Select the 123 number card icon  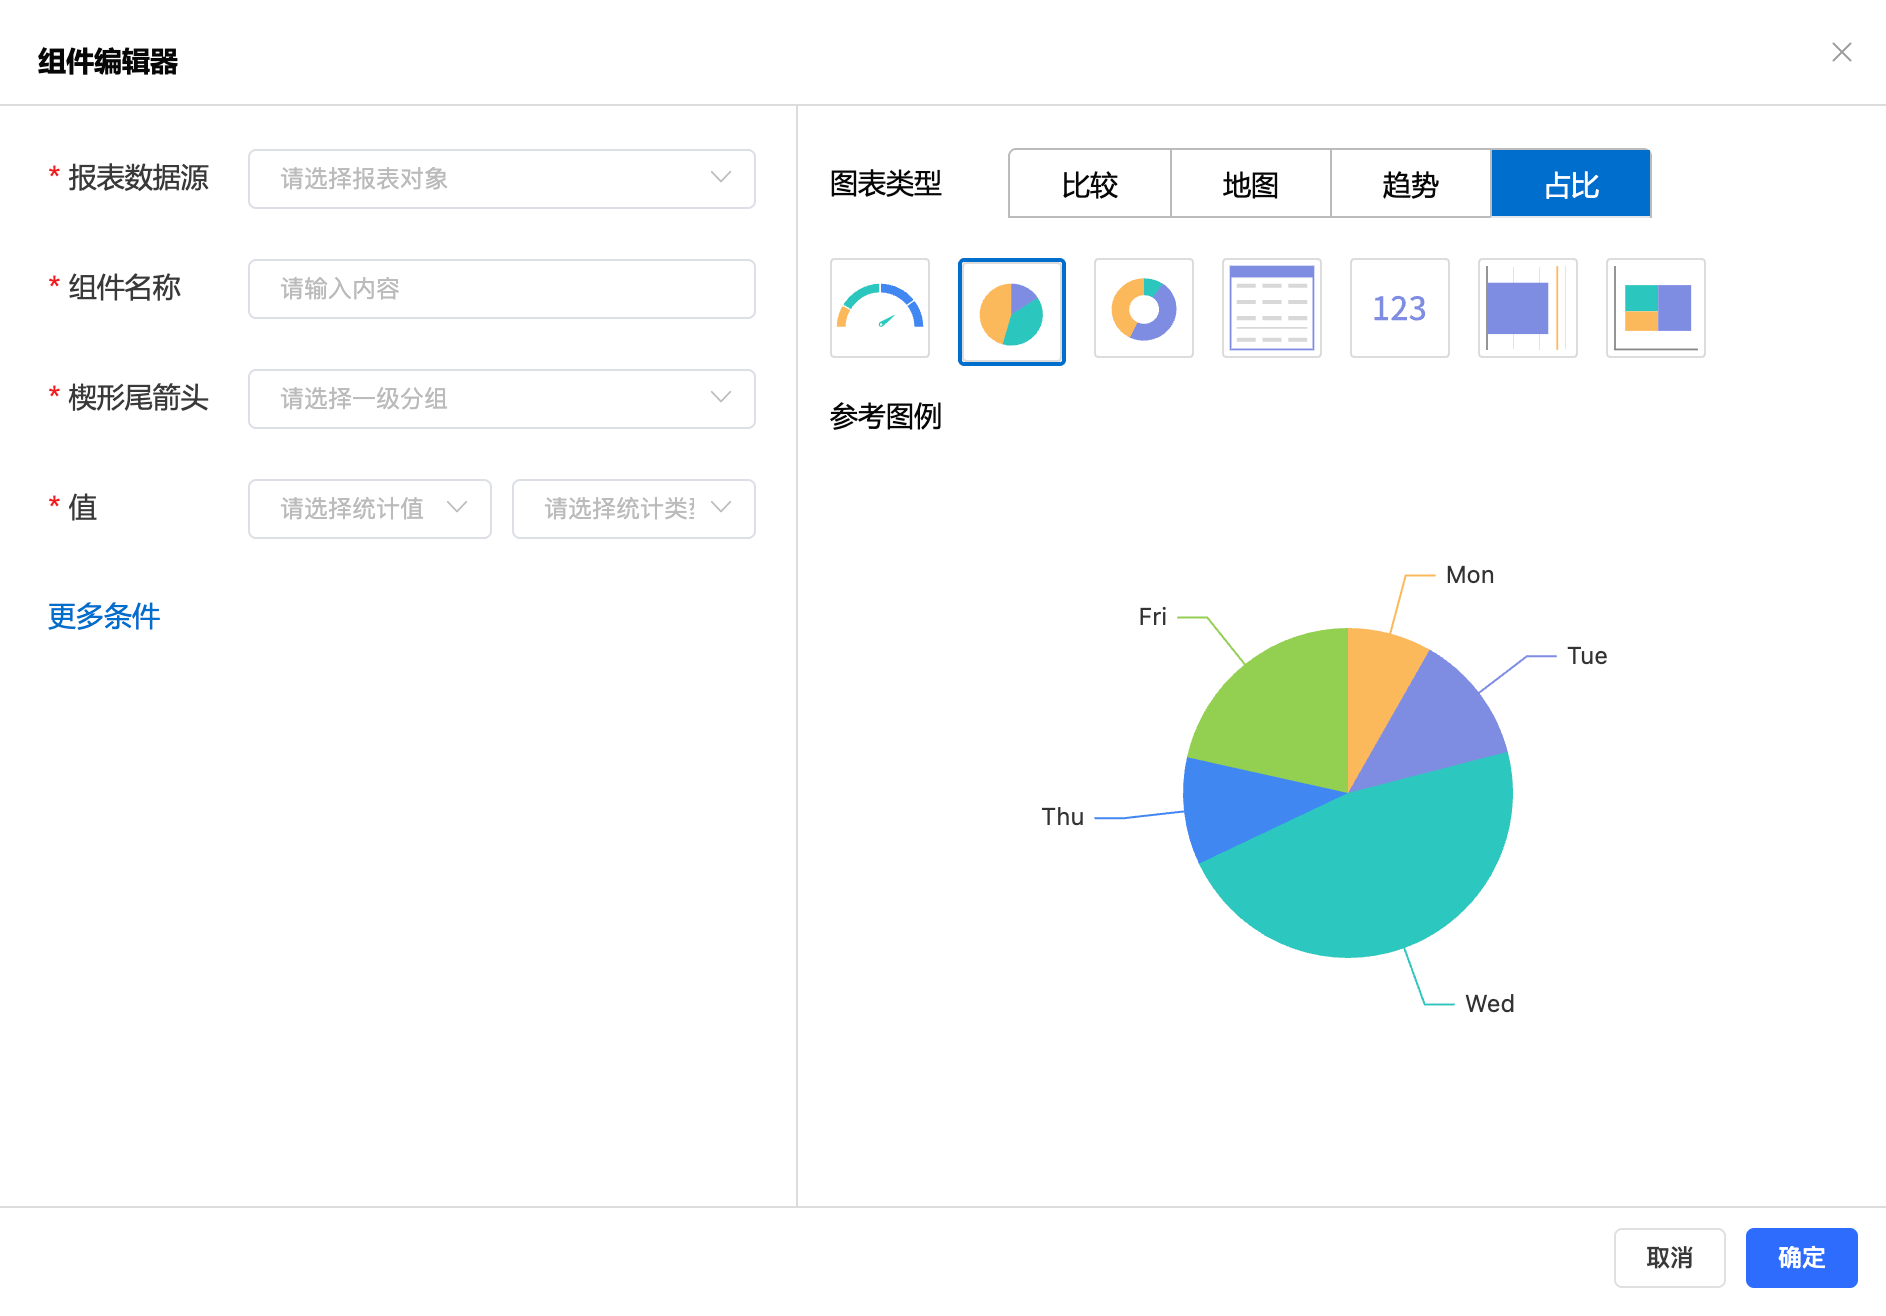click(x=1399, y=308)
